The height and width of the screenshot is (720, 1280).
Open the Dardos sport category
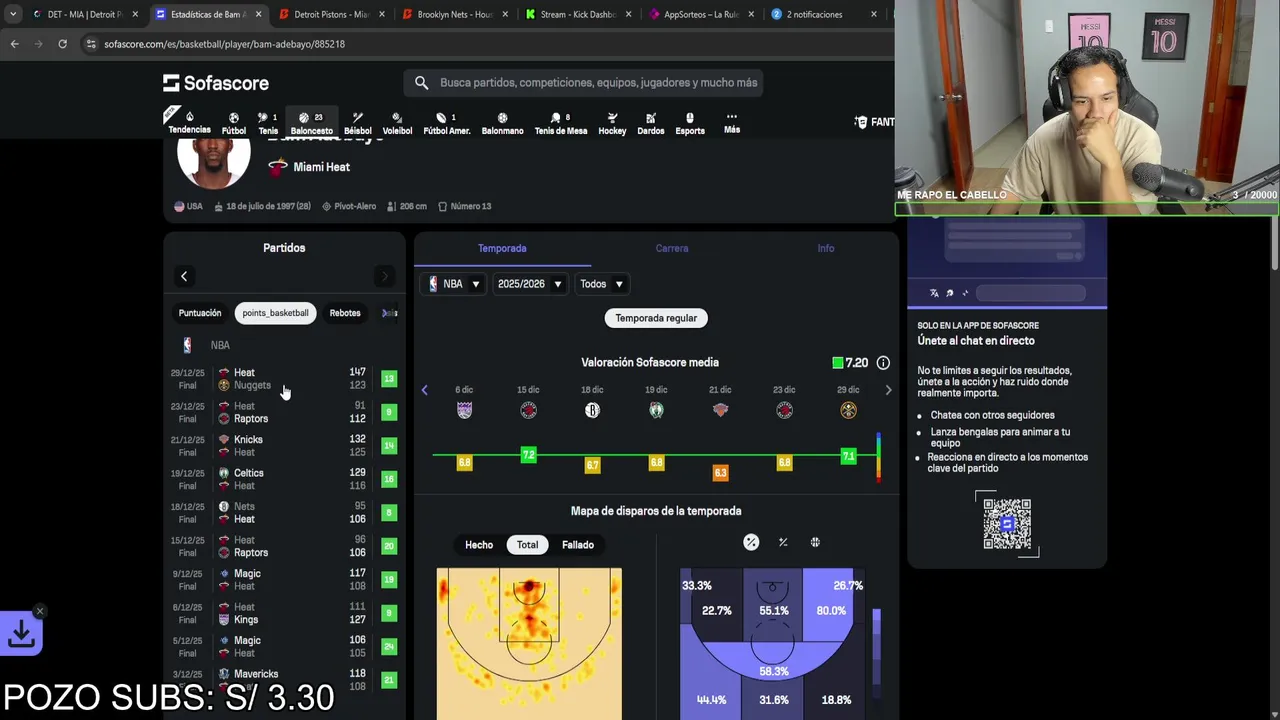[651, 123]
